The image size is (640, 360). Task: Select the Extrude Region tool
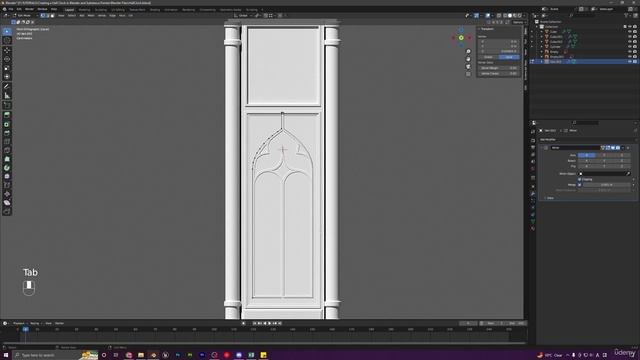7,115
